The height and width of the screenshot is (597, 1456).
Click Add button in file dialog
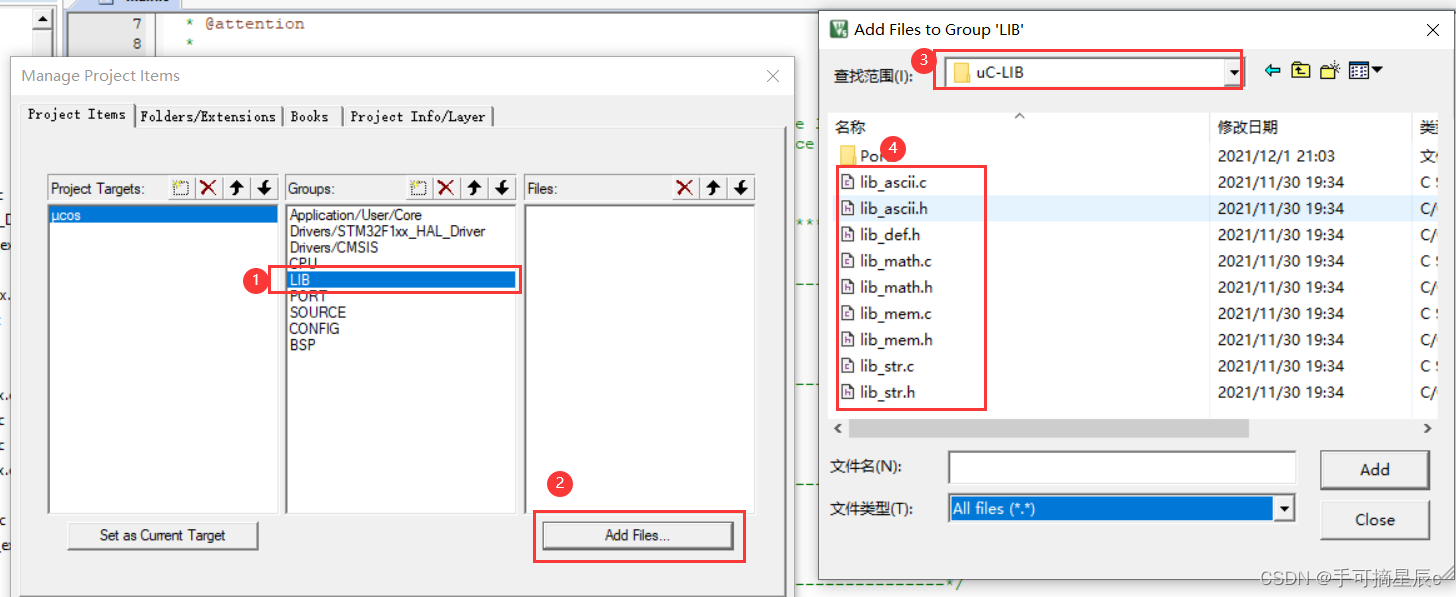pos(1375,469)
